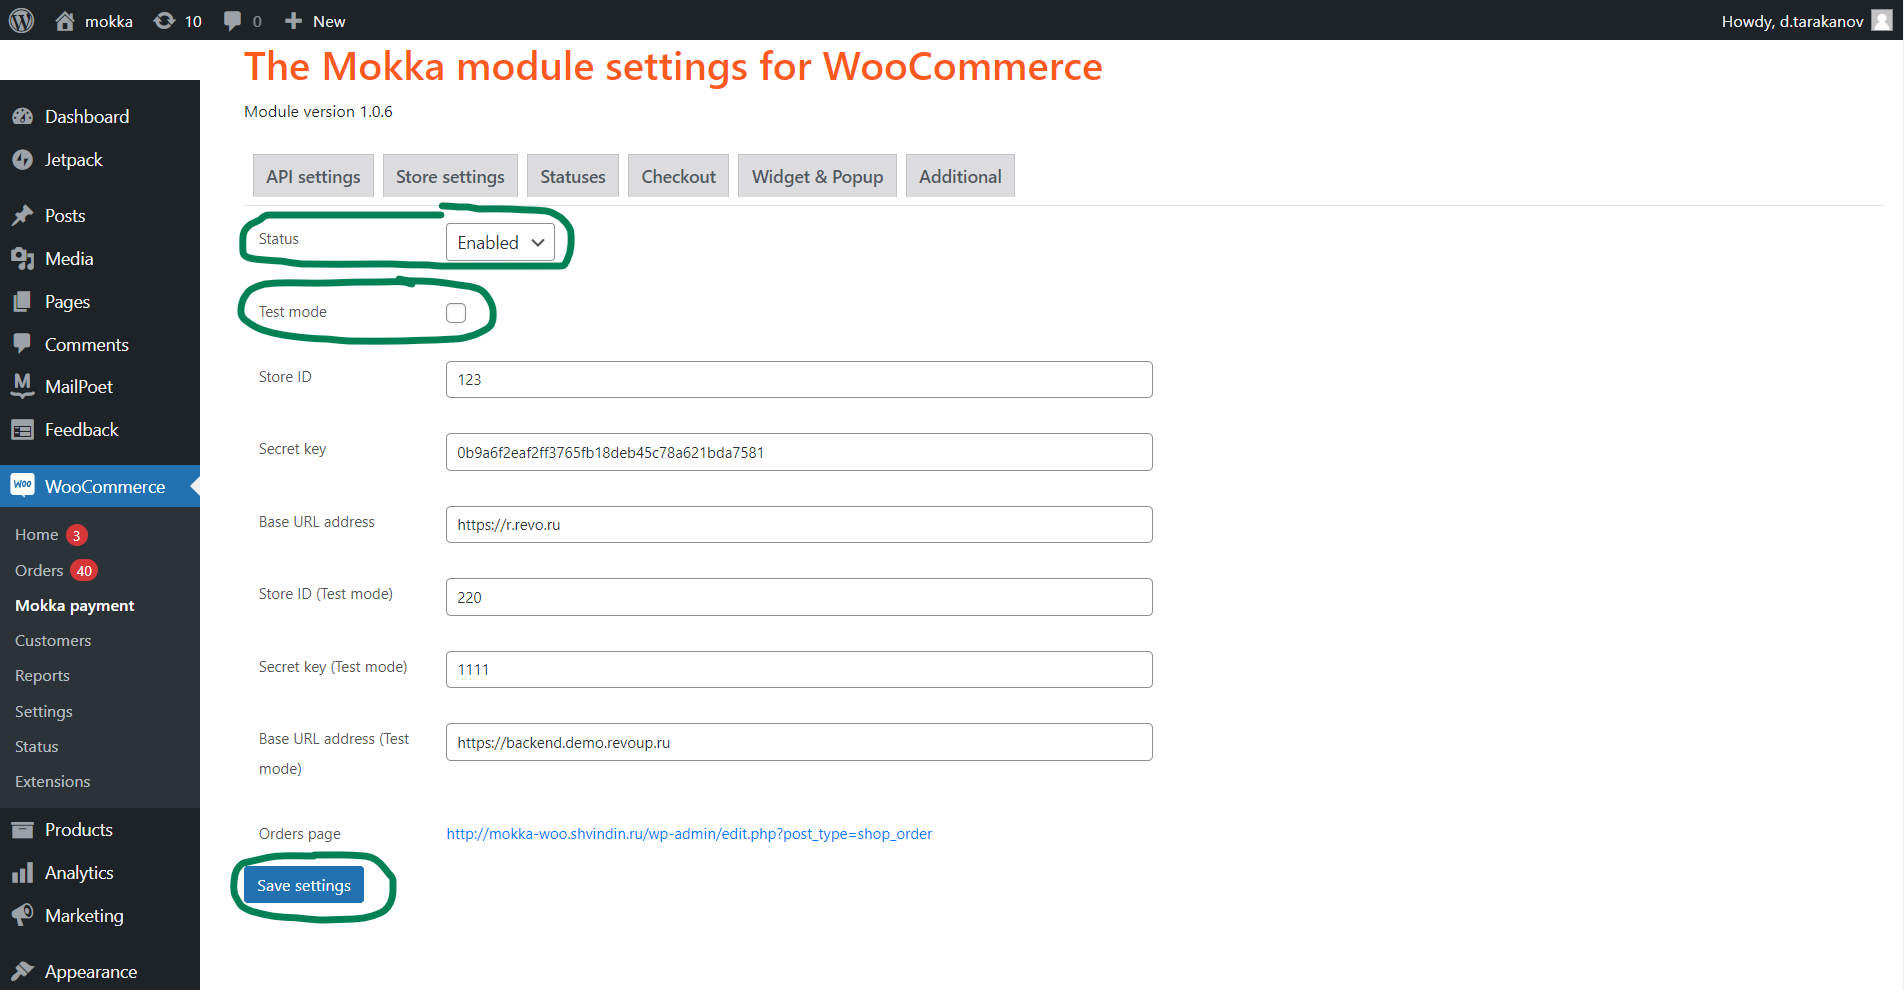1904x990 pixels.
Task: Open the mokka site home icon
Action: [65, 21]
